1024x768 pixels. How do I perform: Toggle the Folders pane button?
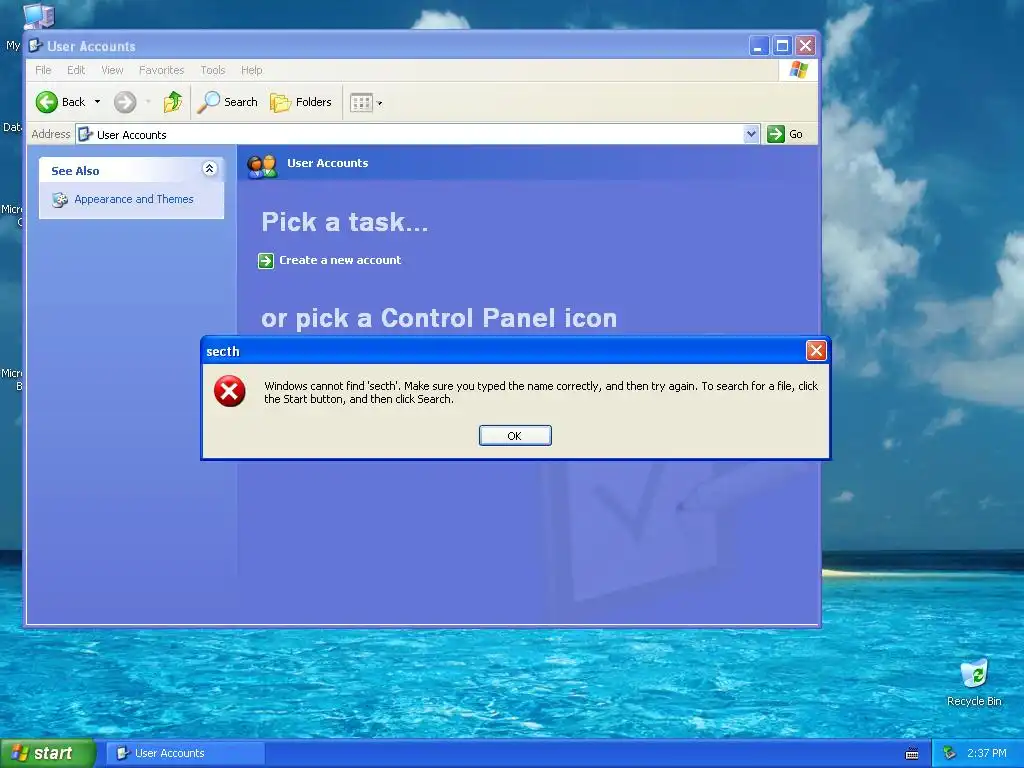point(301,102)
